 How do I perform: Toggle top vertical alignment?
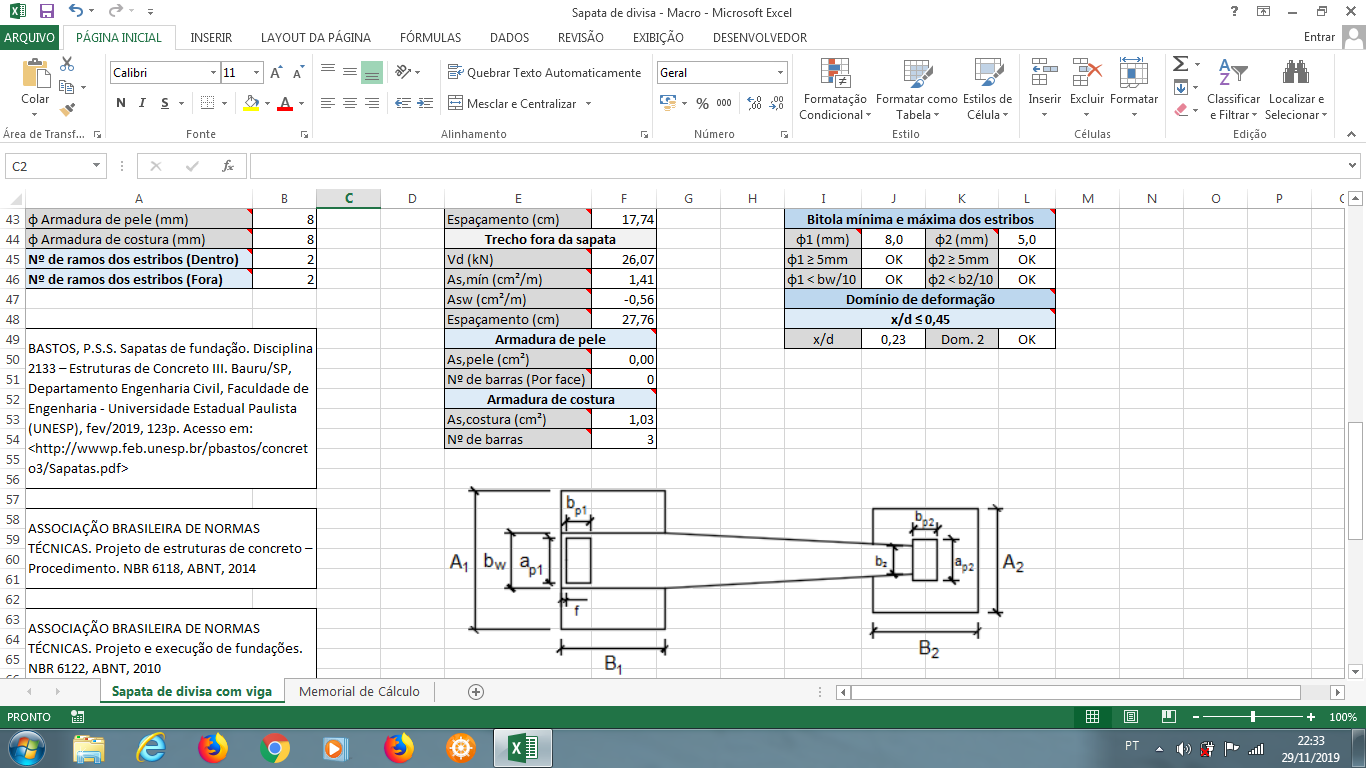click(x=327, y=72)
